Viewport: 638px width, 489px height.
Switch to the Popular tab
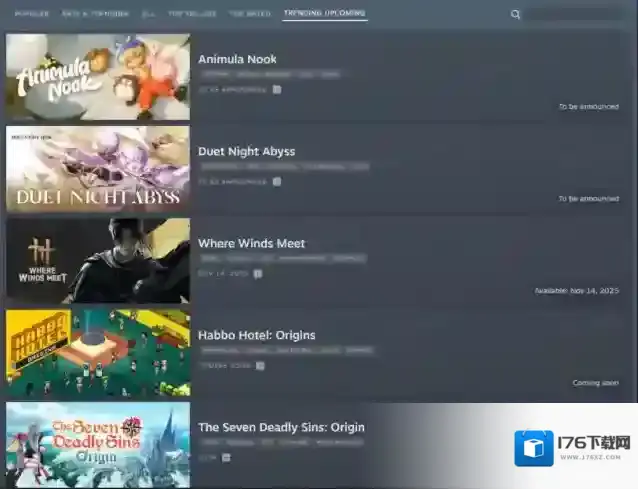(x=32, y=15)
